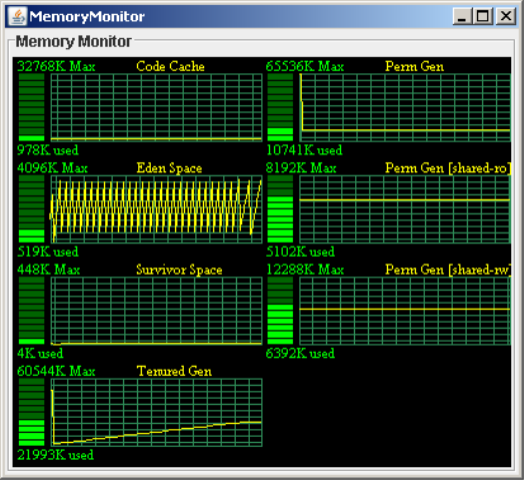Click the Survivor Space graph
Screen dimensions: 524x480
156,311
